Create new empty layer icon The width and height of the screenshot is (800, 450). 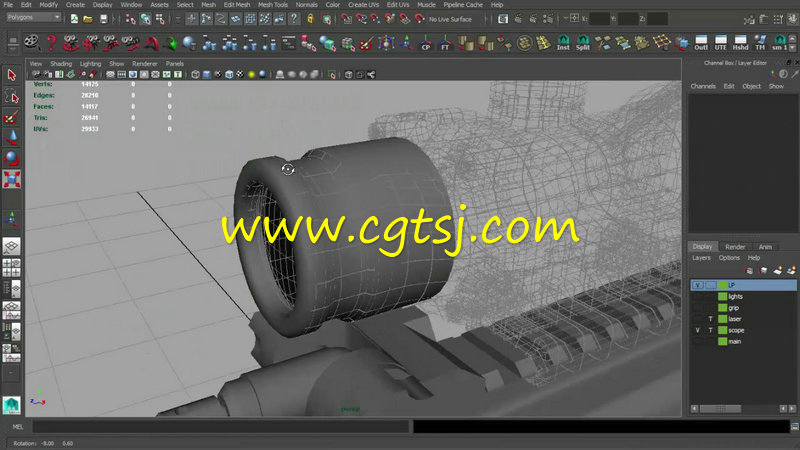click(778, 270)
